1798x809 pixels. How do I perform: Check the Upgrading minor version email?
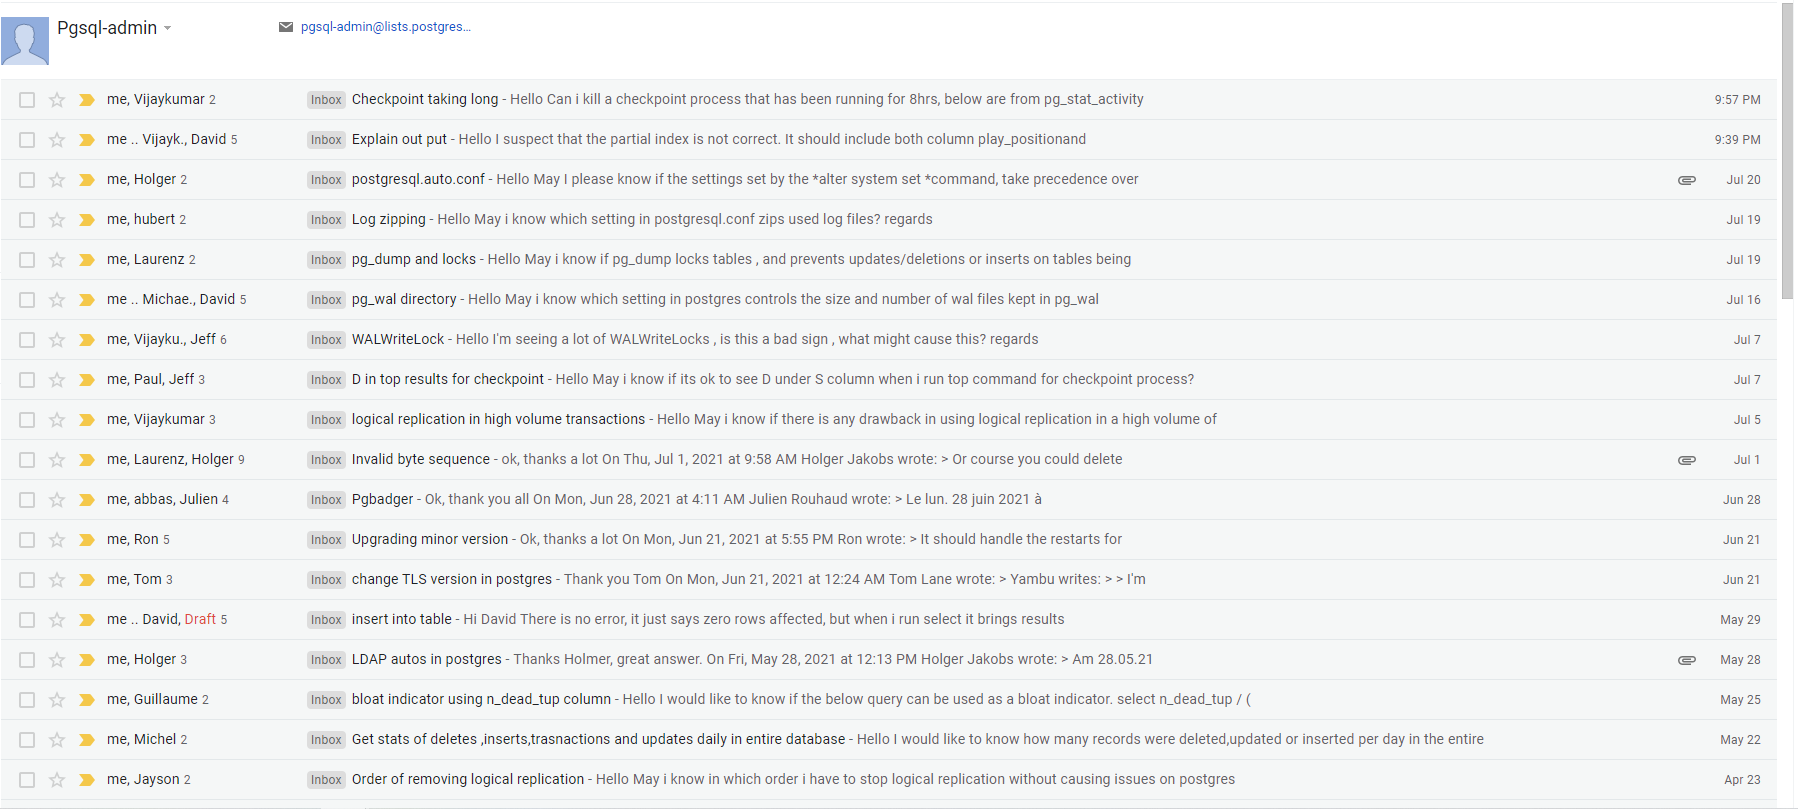point(27,540)
